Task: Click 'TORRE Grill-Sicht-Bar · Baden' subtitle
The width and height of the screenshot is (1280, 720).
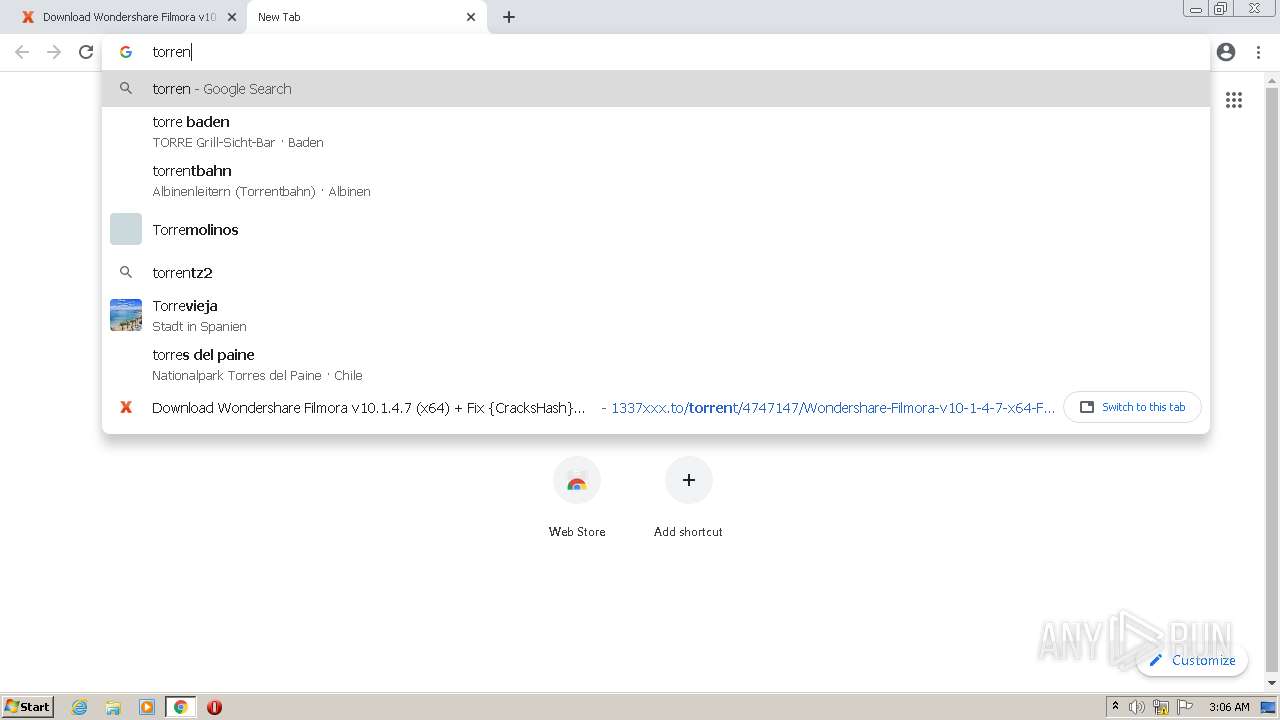Action: click(238, 142)
